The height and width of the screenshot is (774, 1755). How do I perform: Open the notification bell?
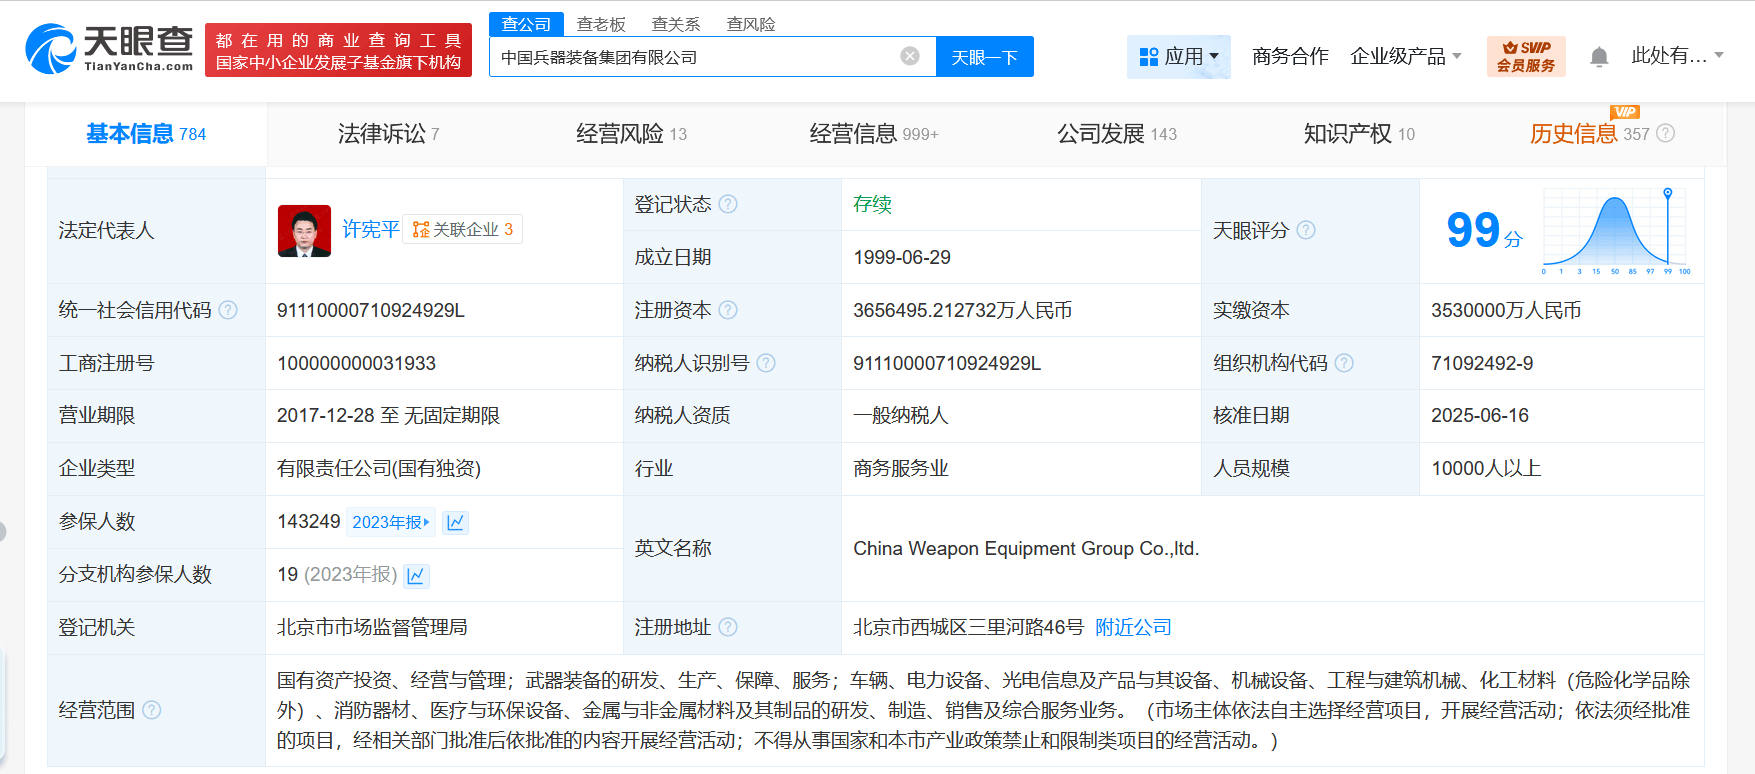coord(1598,57)
